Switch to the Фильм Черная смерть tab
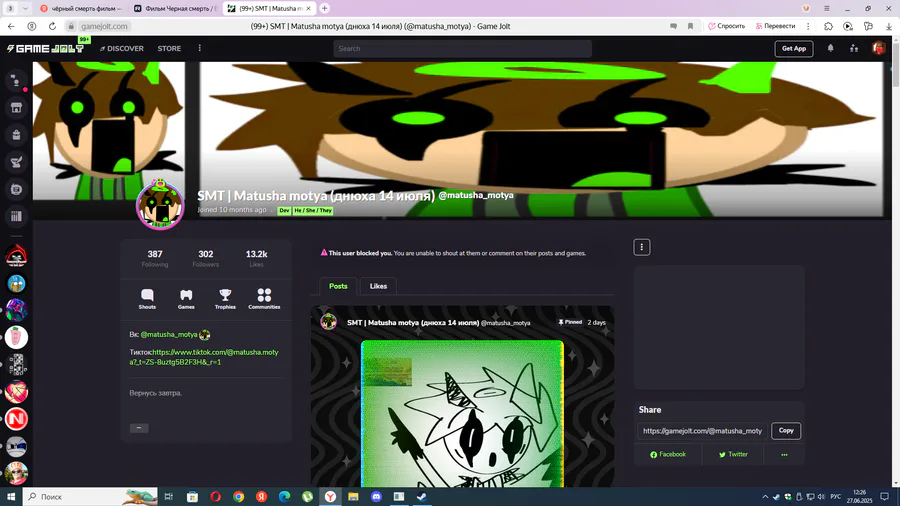The height and width of the screenshot is (506, 900). 175,9
